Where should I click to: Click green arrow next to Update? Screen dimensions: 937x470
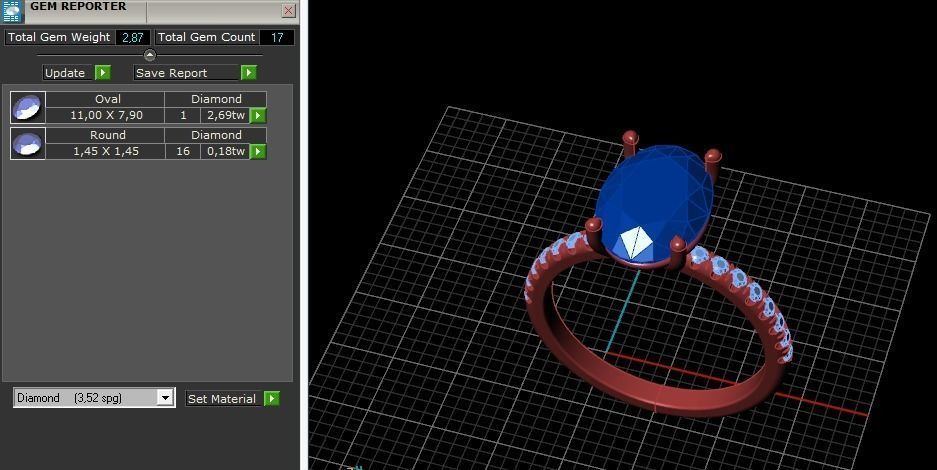(103, 73)
